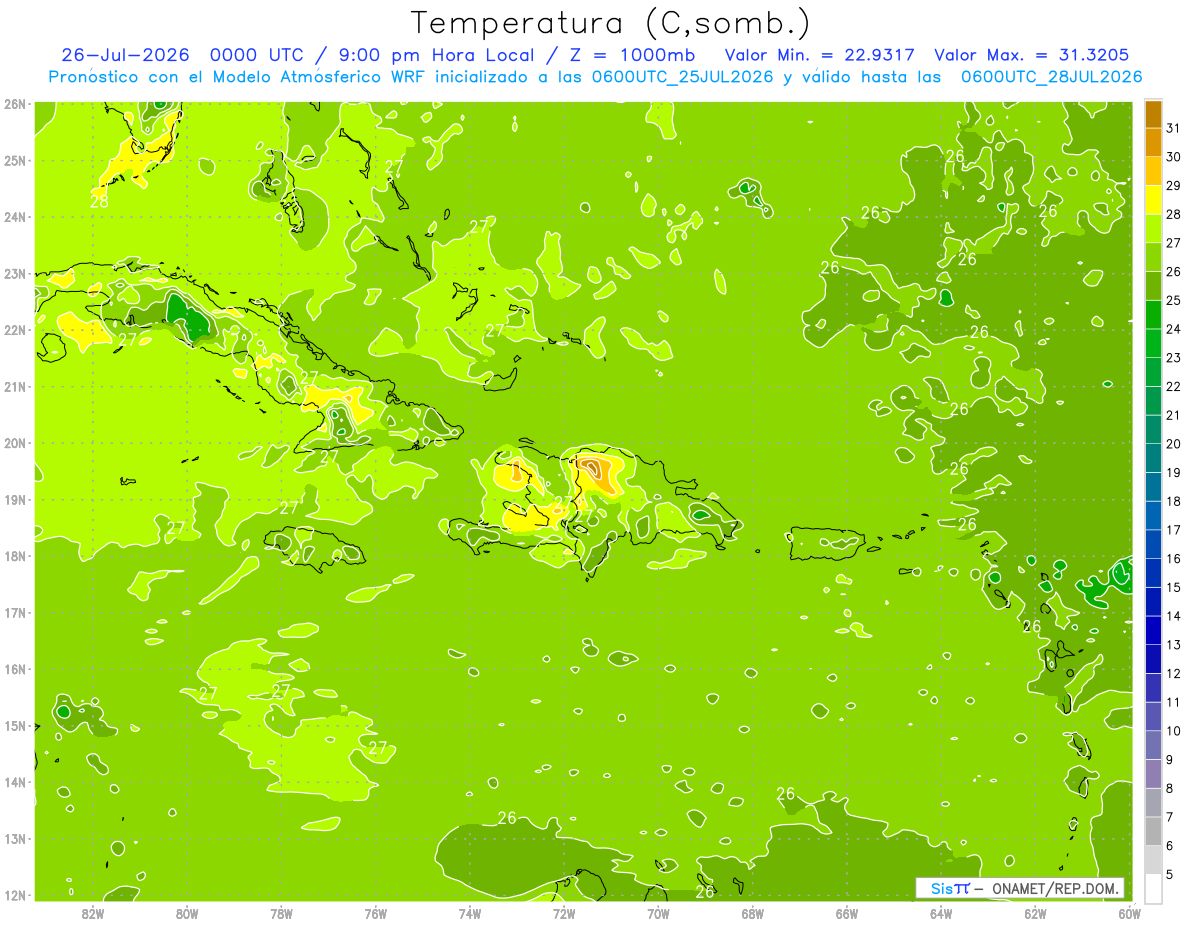This screenshot has width=1200, height=927.
Task: Click the "18N" latitude axis label
Action: 15,556
